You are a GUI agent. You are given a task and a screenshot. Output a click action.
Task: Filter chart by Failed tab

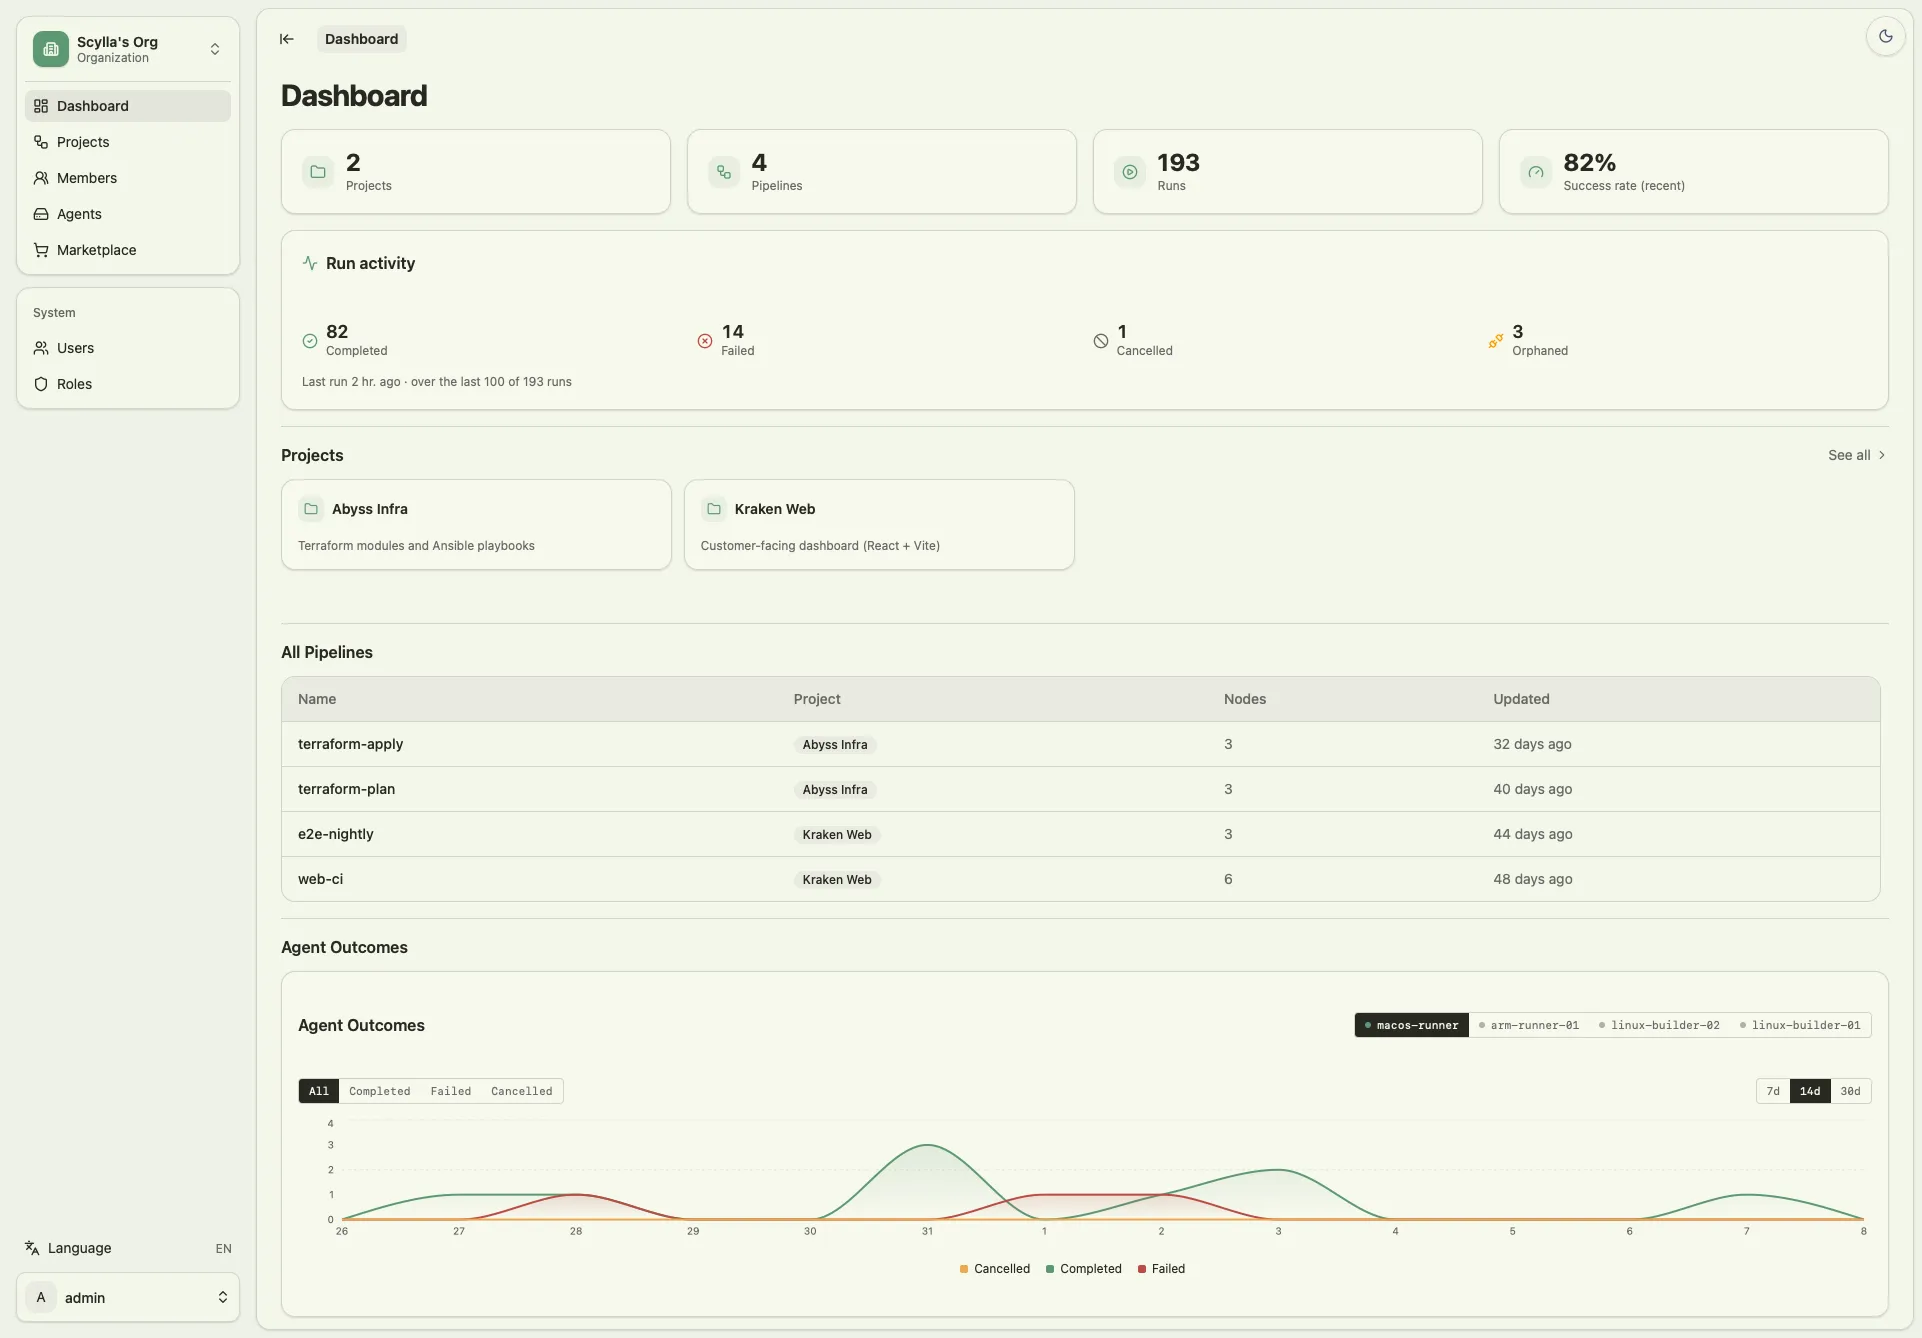(x=451, y=1091)
